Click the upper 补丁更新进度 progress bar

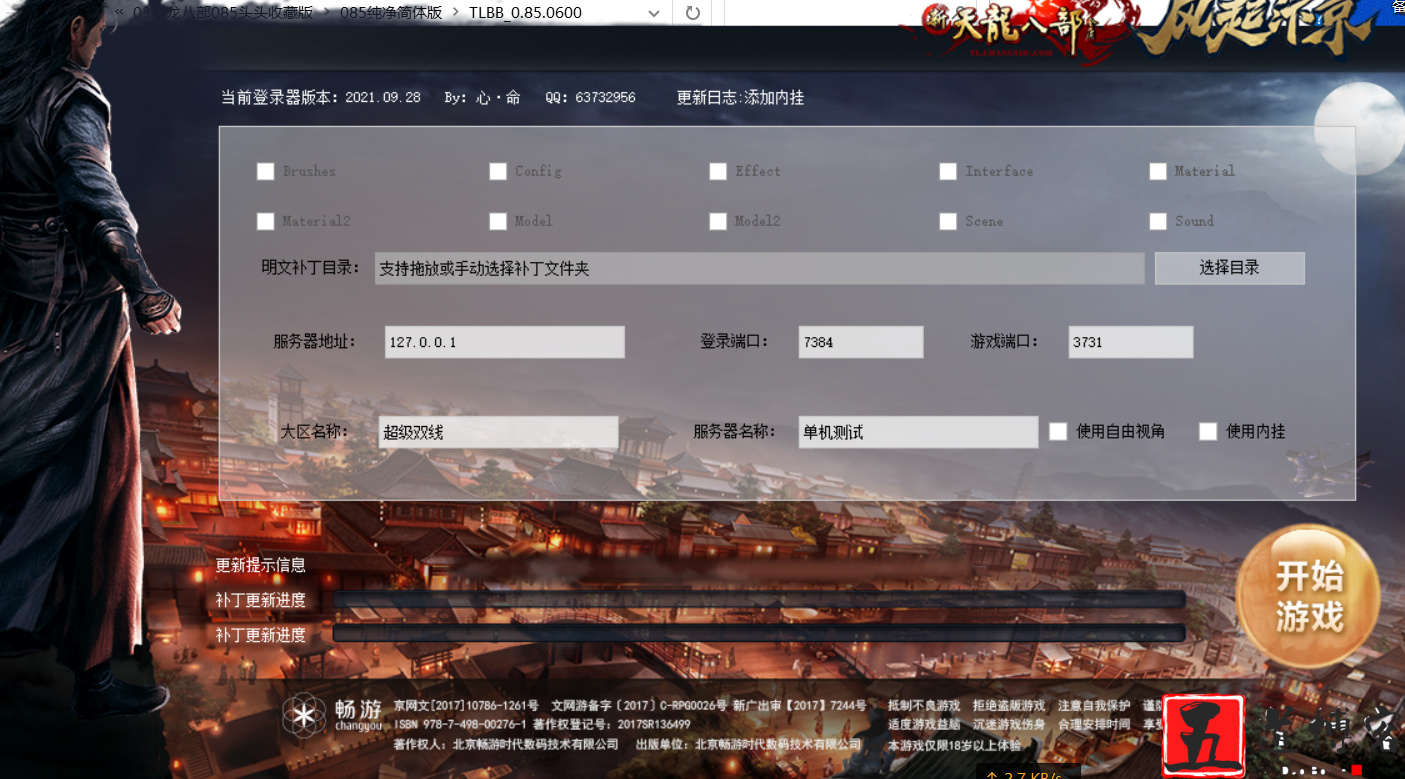tap(759, 600)
